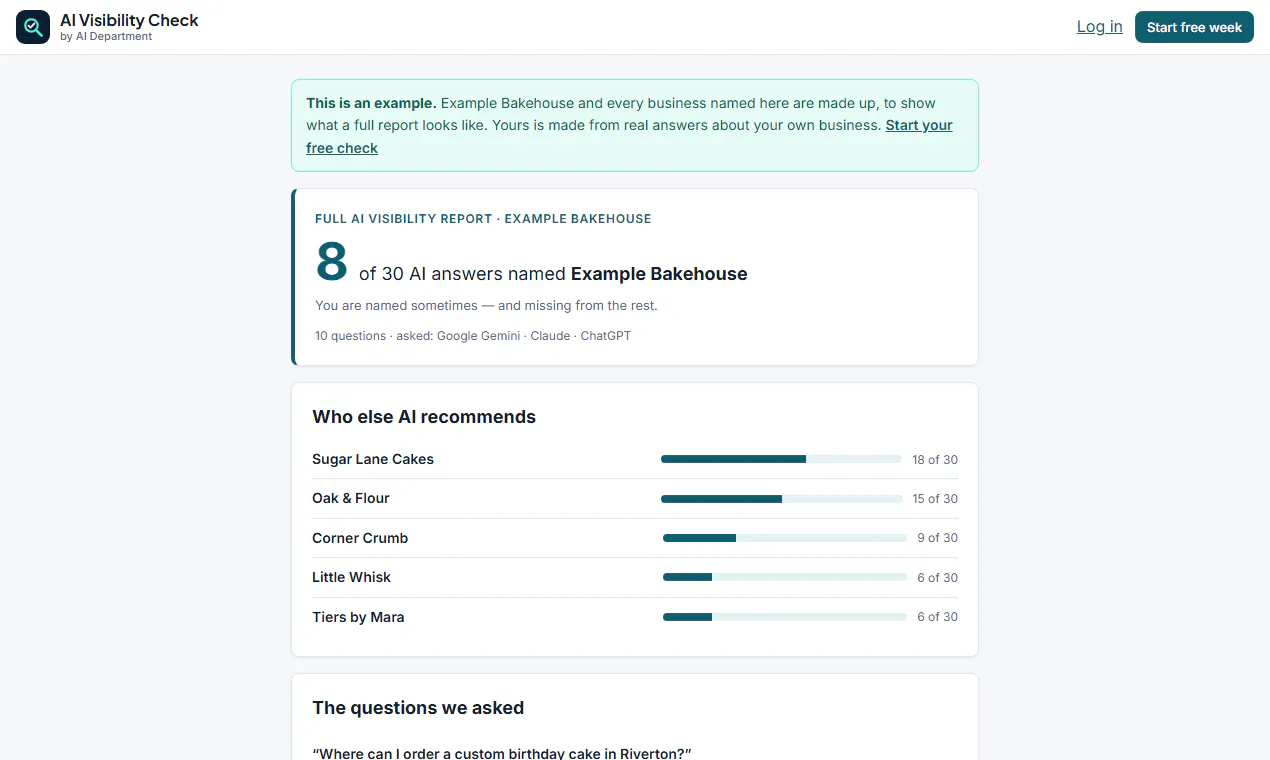Screen dimensions: 1270x760
Task: Select the Corner Crumb name
Action: click(x=360, y=538)
